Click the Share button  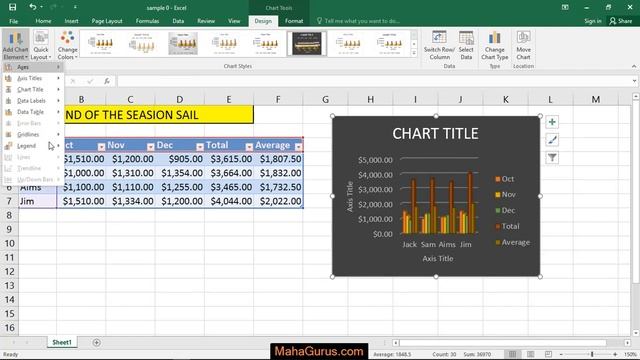(621, 21)
